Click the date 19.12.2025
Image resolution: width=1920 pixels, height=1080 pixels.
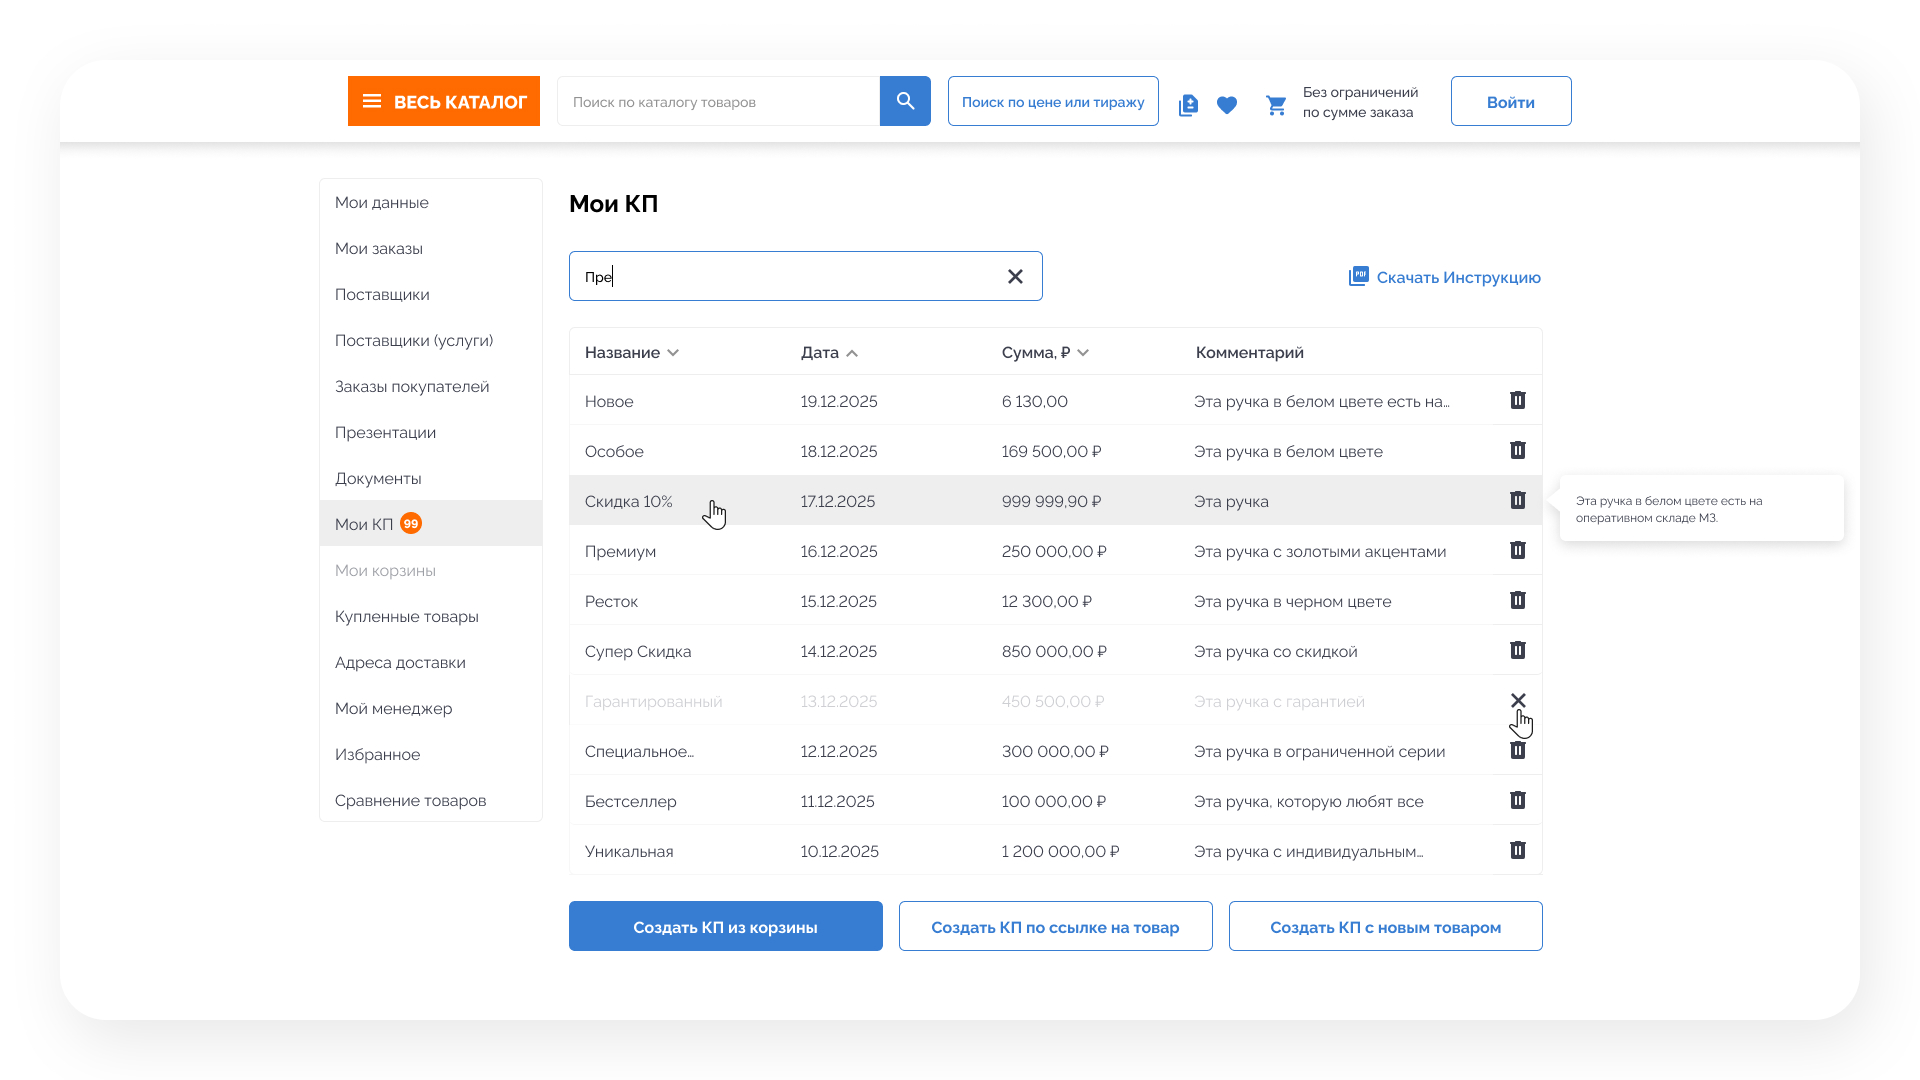tap(839, 401)
